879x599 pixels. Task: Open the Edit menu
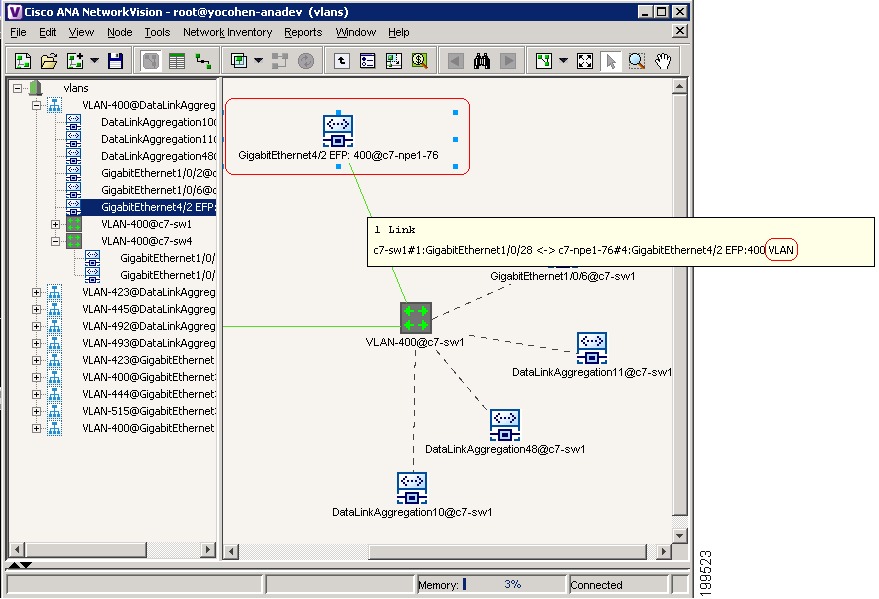point(48,32)
